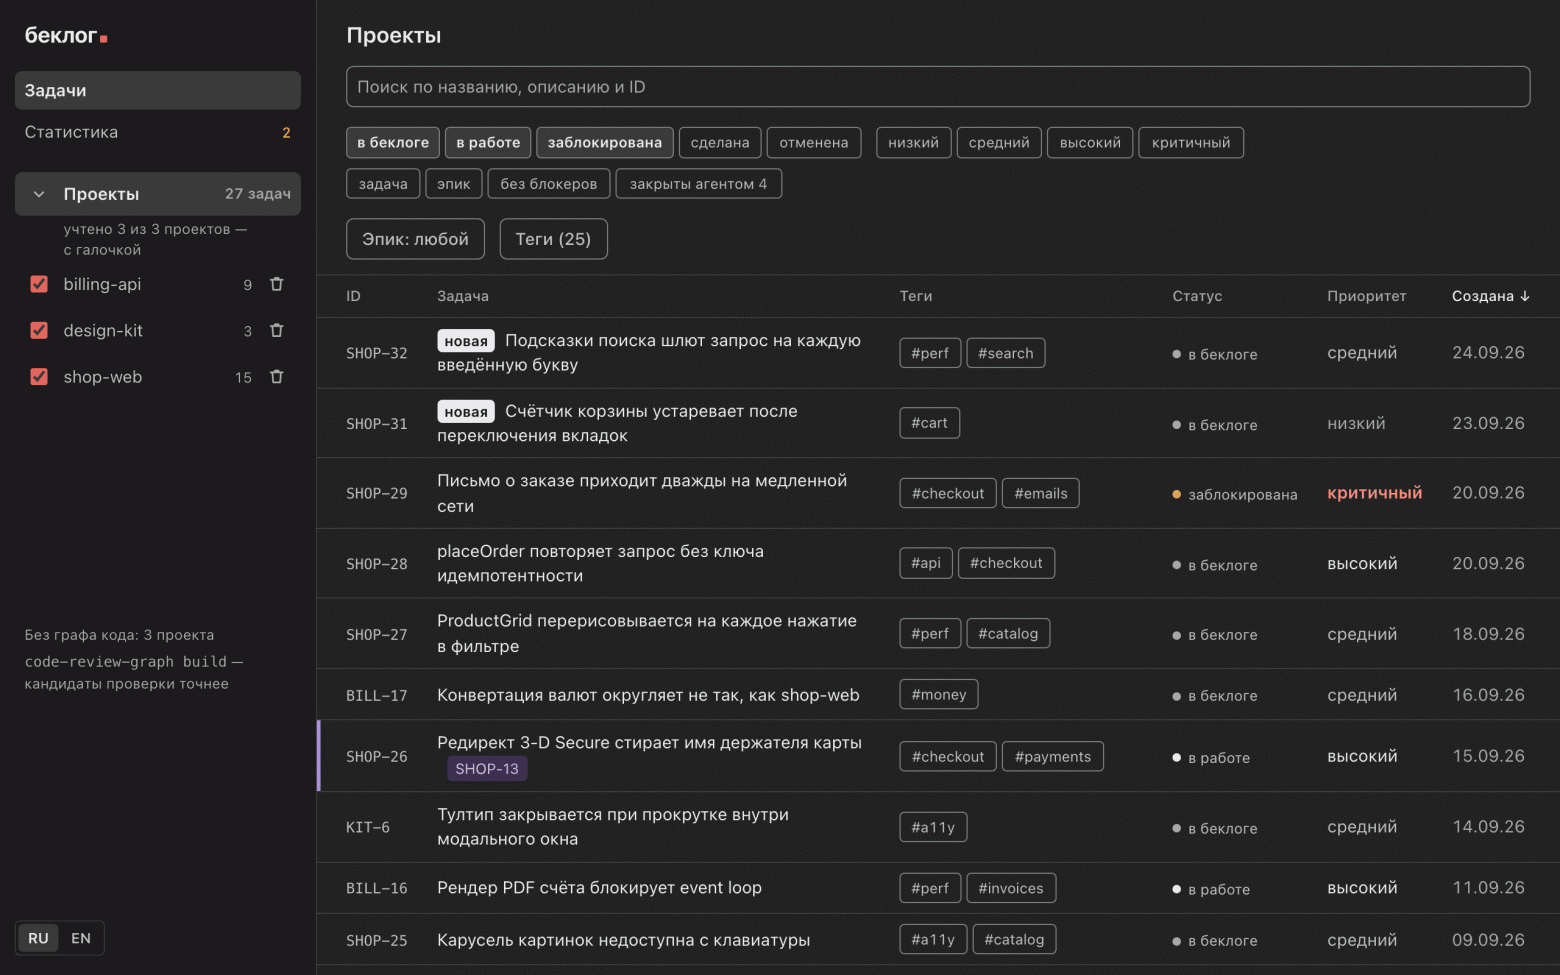
Task: Click the Создана sort arrow header
Action: point(1490,296)
